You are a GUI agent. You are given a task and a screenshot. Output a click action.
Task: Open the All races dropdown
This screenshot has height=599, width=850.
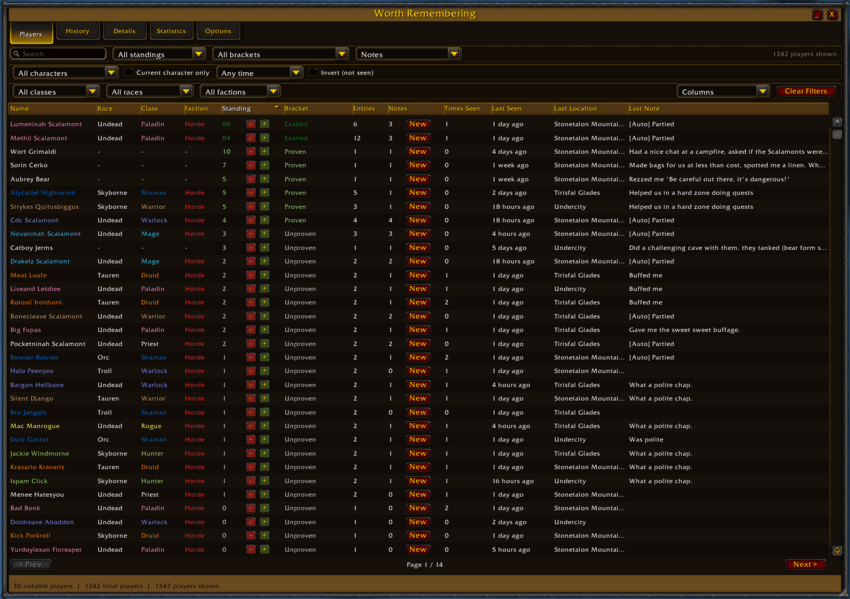pos(150,92)
